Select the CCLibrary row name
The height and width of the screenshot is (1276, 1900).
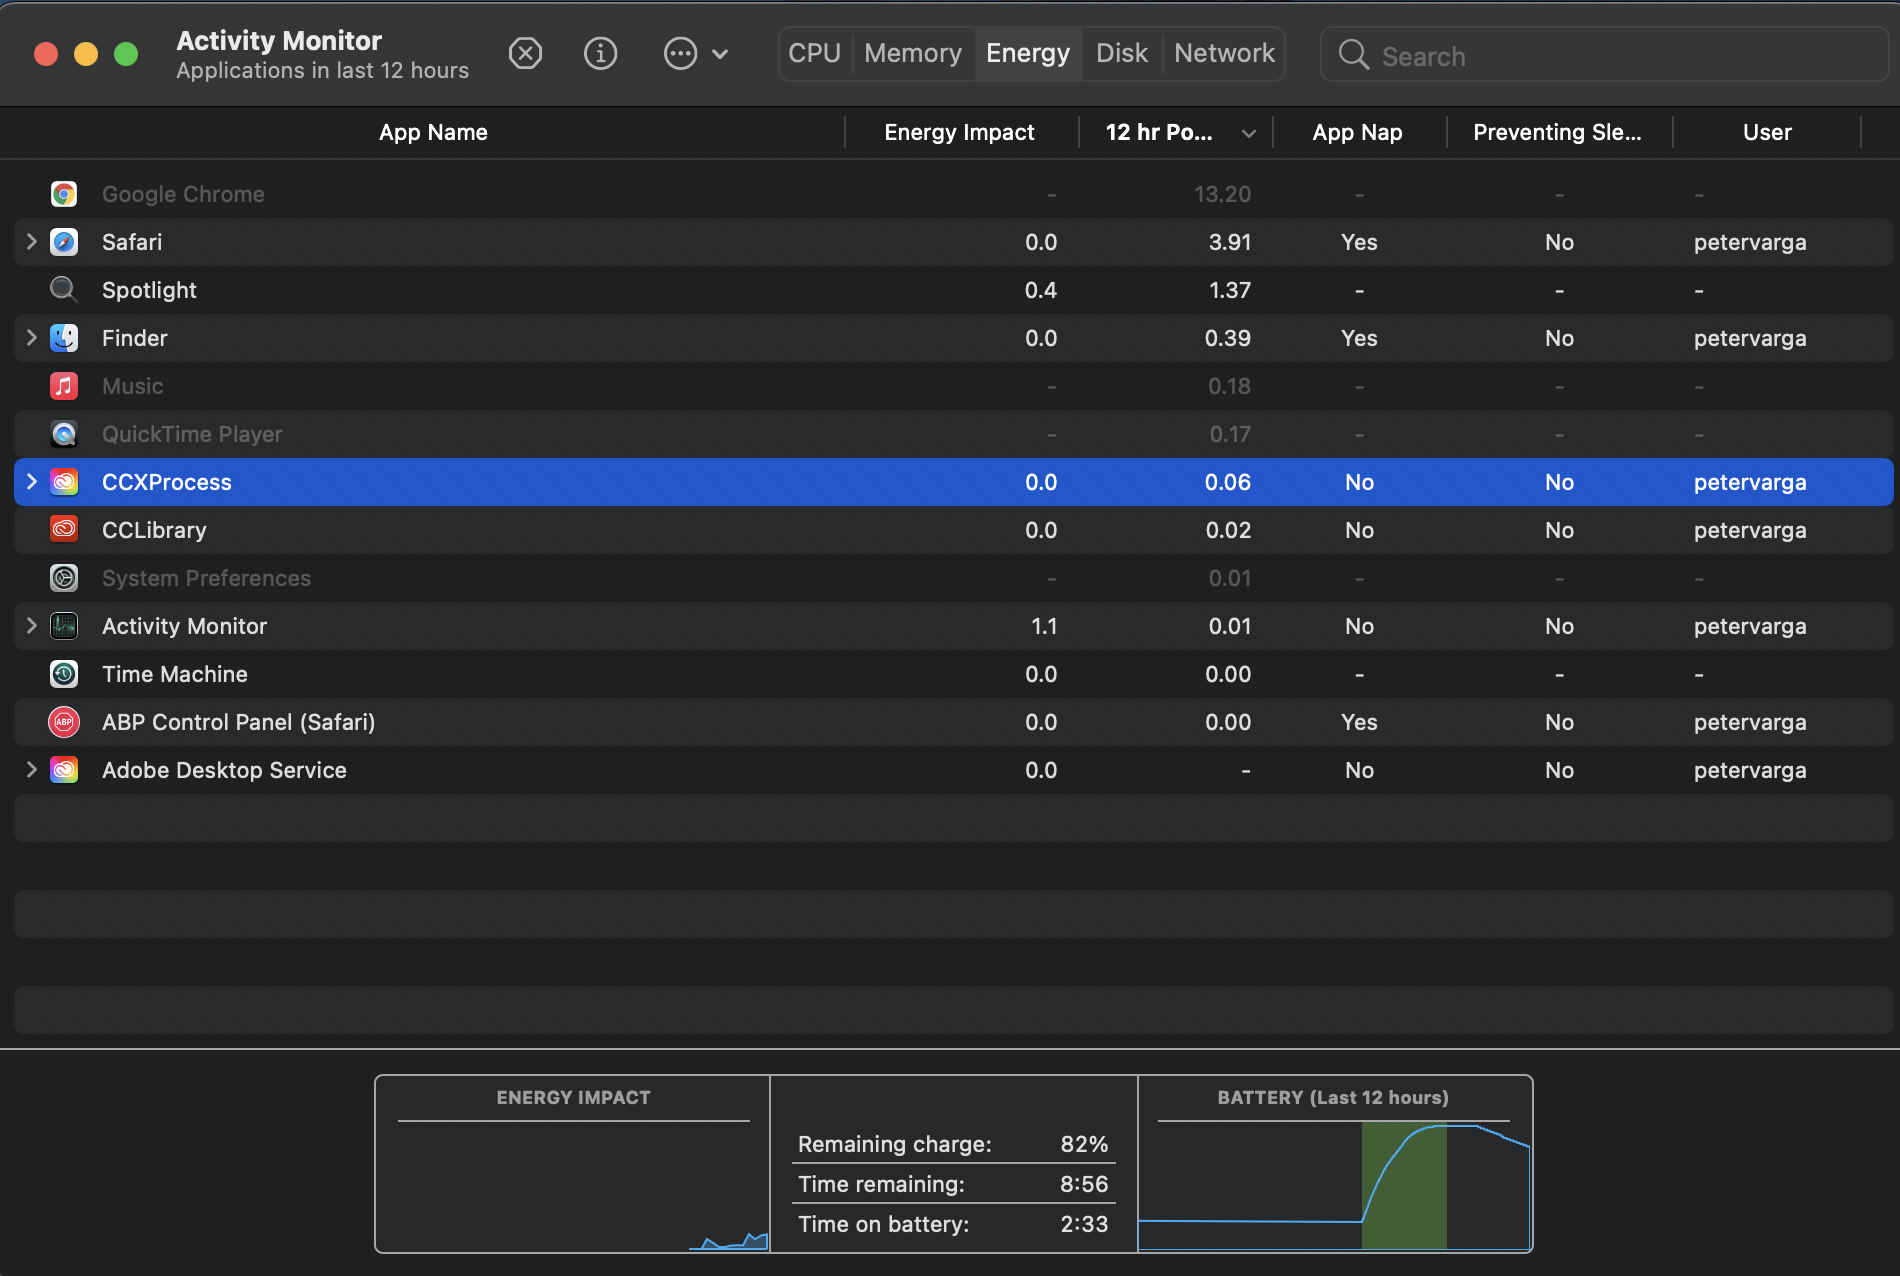tap(154, 530)
